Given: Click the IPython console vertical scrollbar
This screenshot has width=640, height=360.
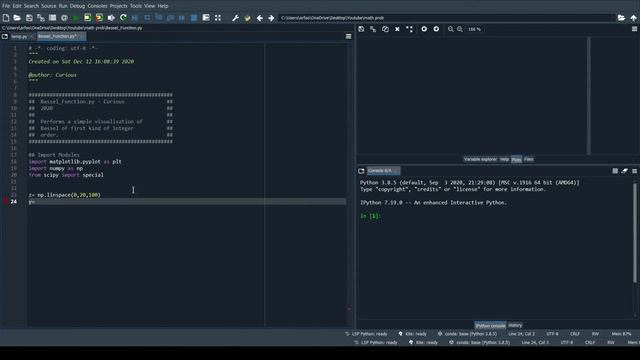Looking at the screenshot, I should click(x=635, y=233).
